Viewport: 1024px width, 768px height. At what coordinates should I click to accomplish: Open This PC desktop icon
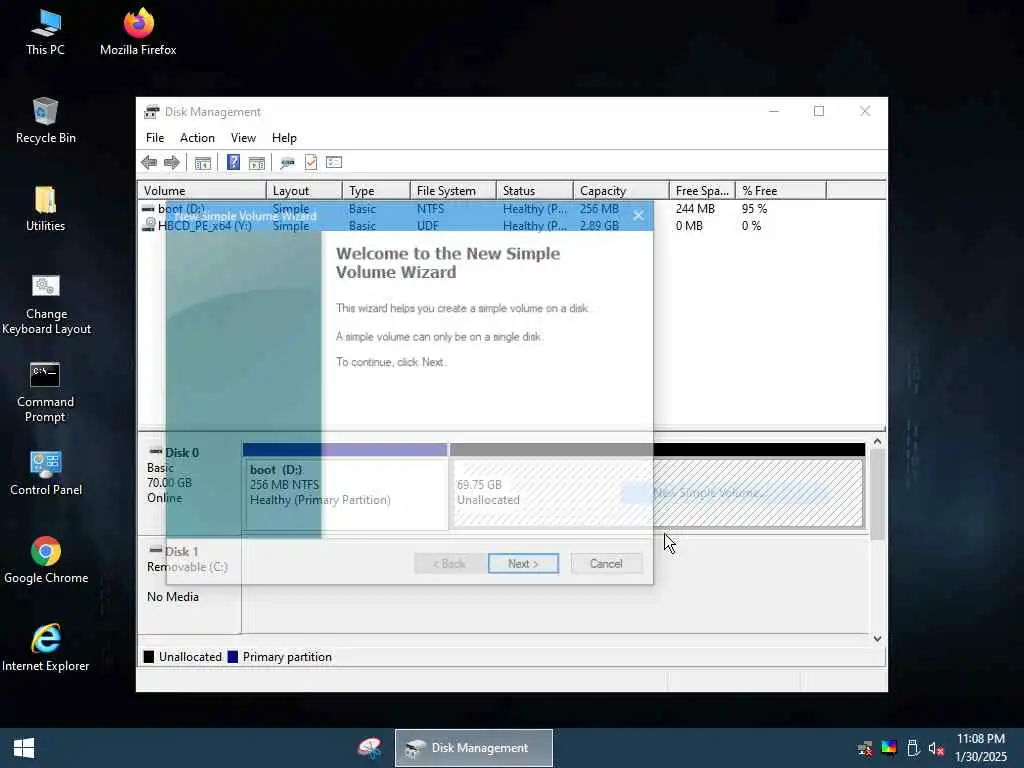coord(46,33)
